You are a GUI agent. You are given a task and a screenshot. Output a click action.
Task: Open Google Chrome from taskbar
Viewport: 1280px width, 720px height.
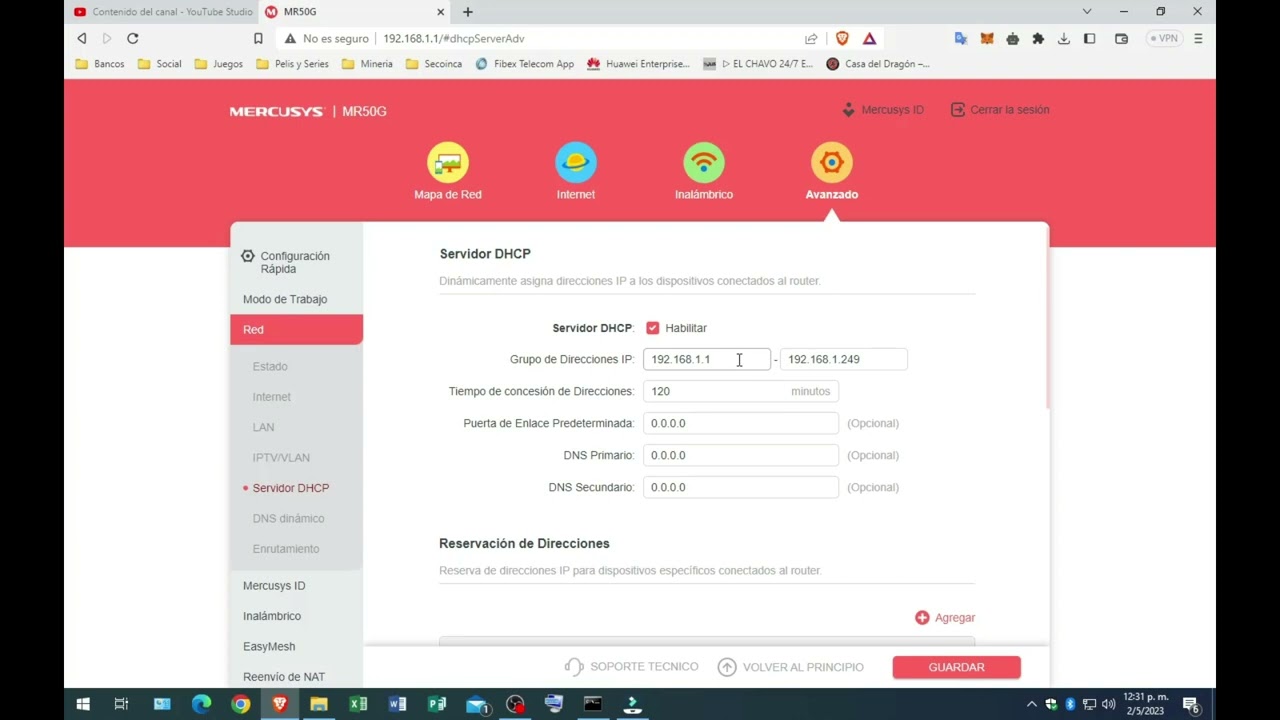click(x=240, y=704)
